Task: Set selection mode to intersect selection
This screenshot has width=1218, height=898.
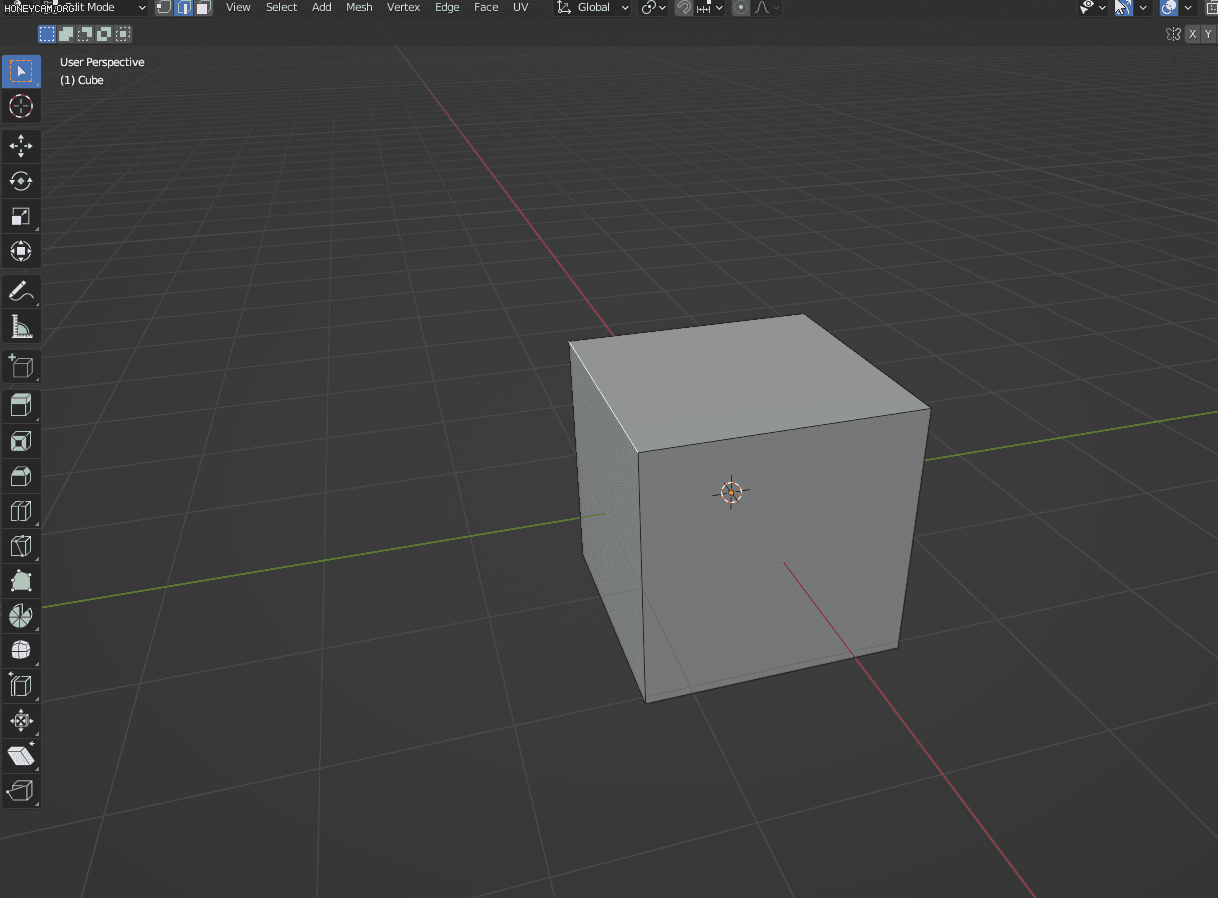Action: (123, 34)
